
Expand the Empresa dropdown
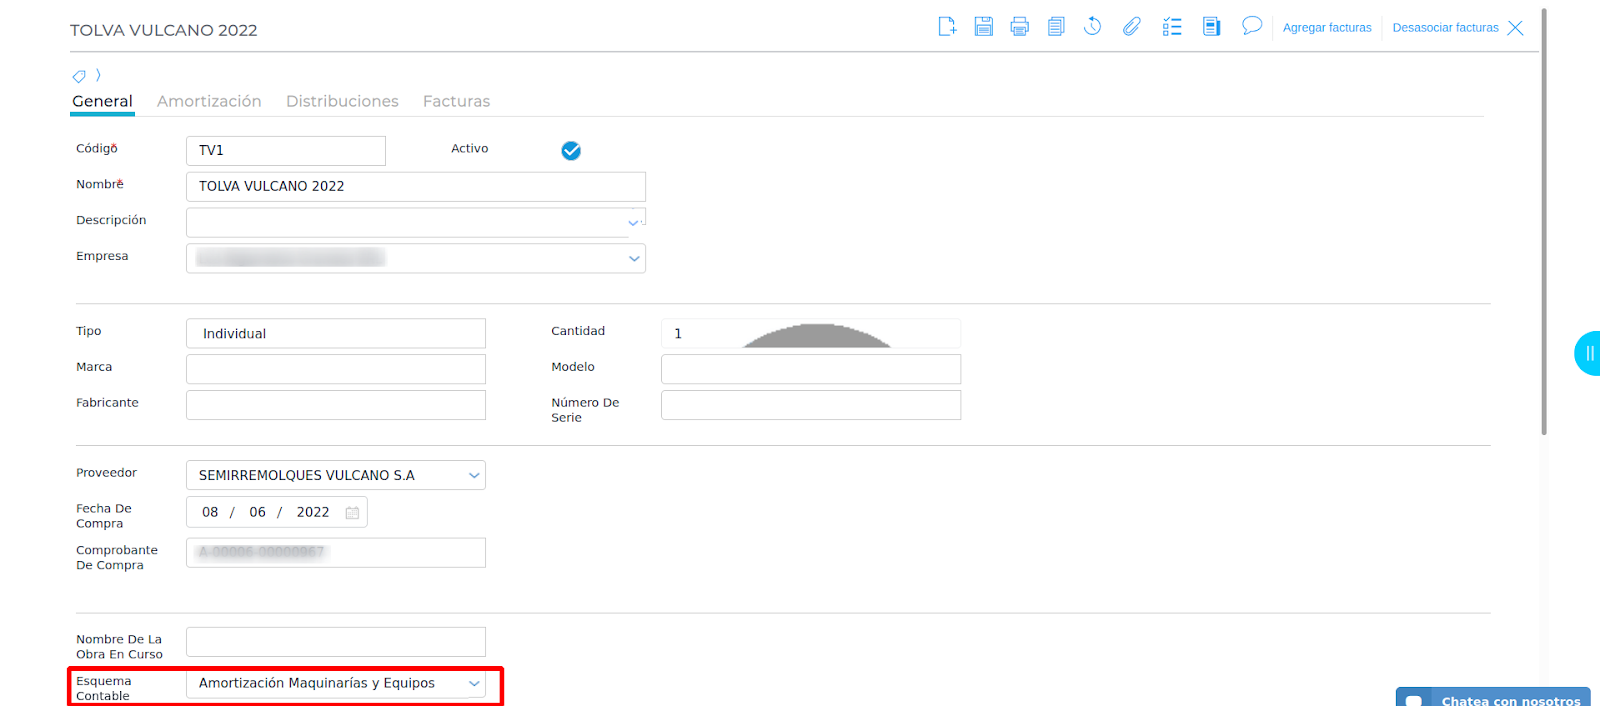coord(633,259)
